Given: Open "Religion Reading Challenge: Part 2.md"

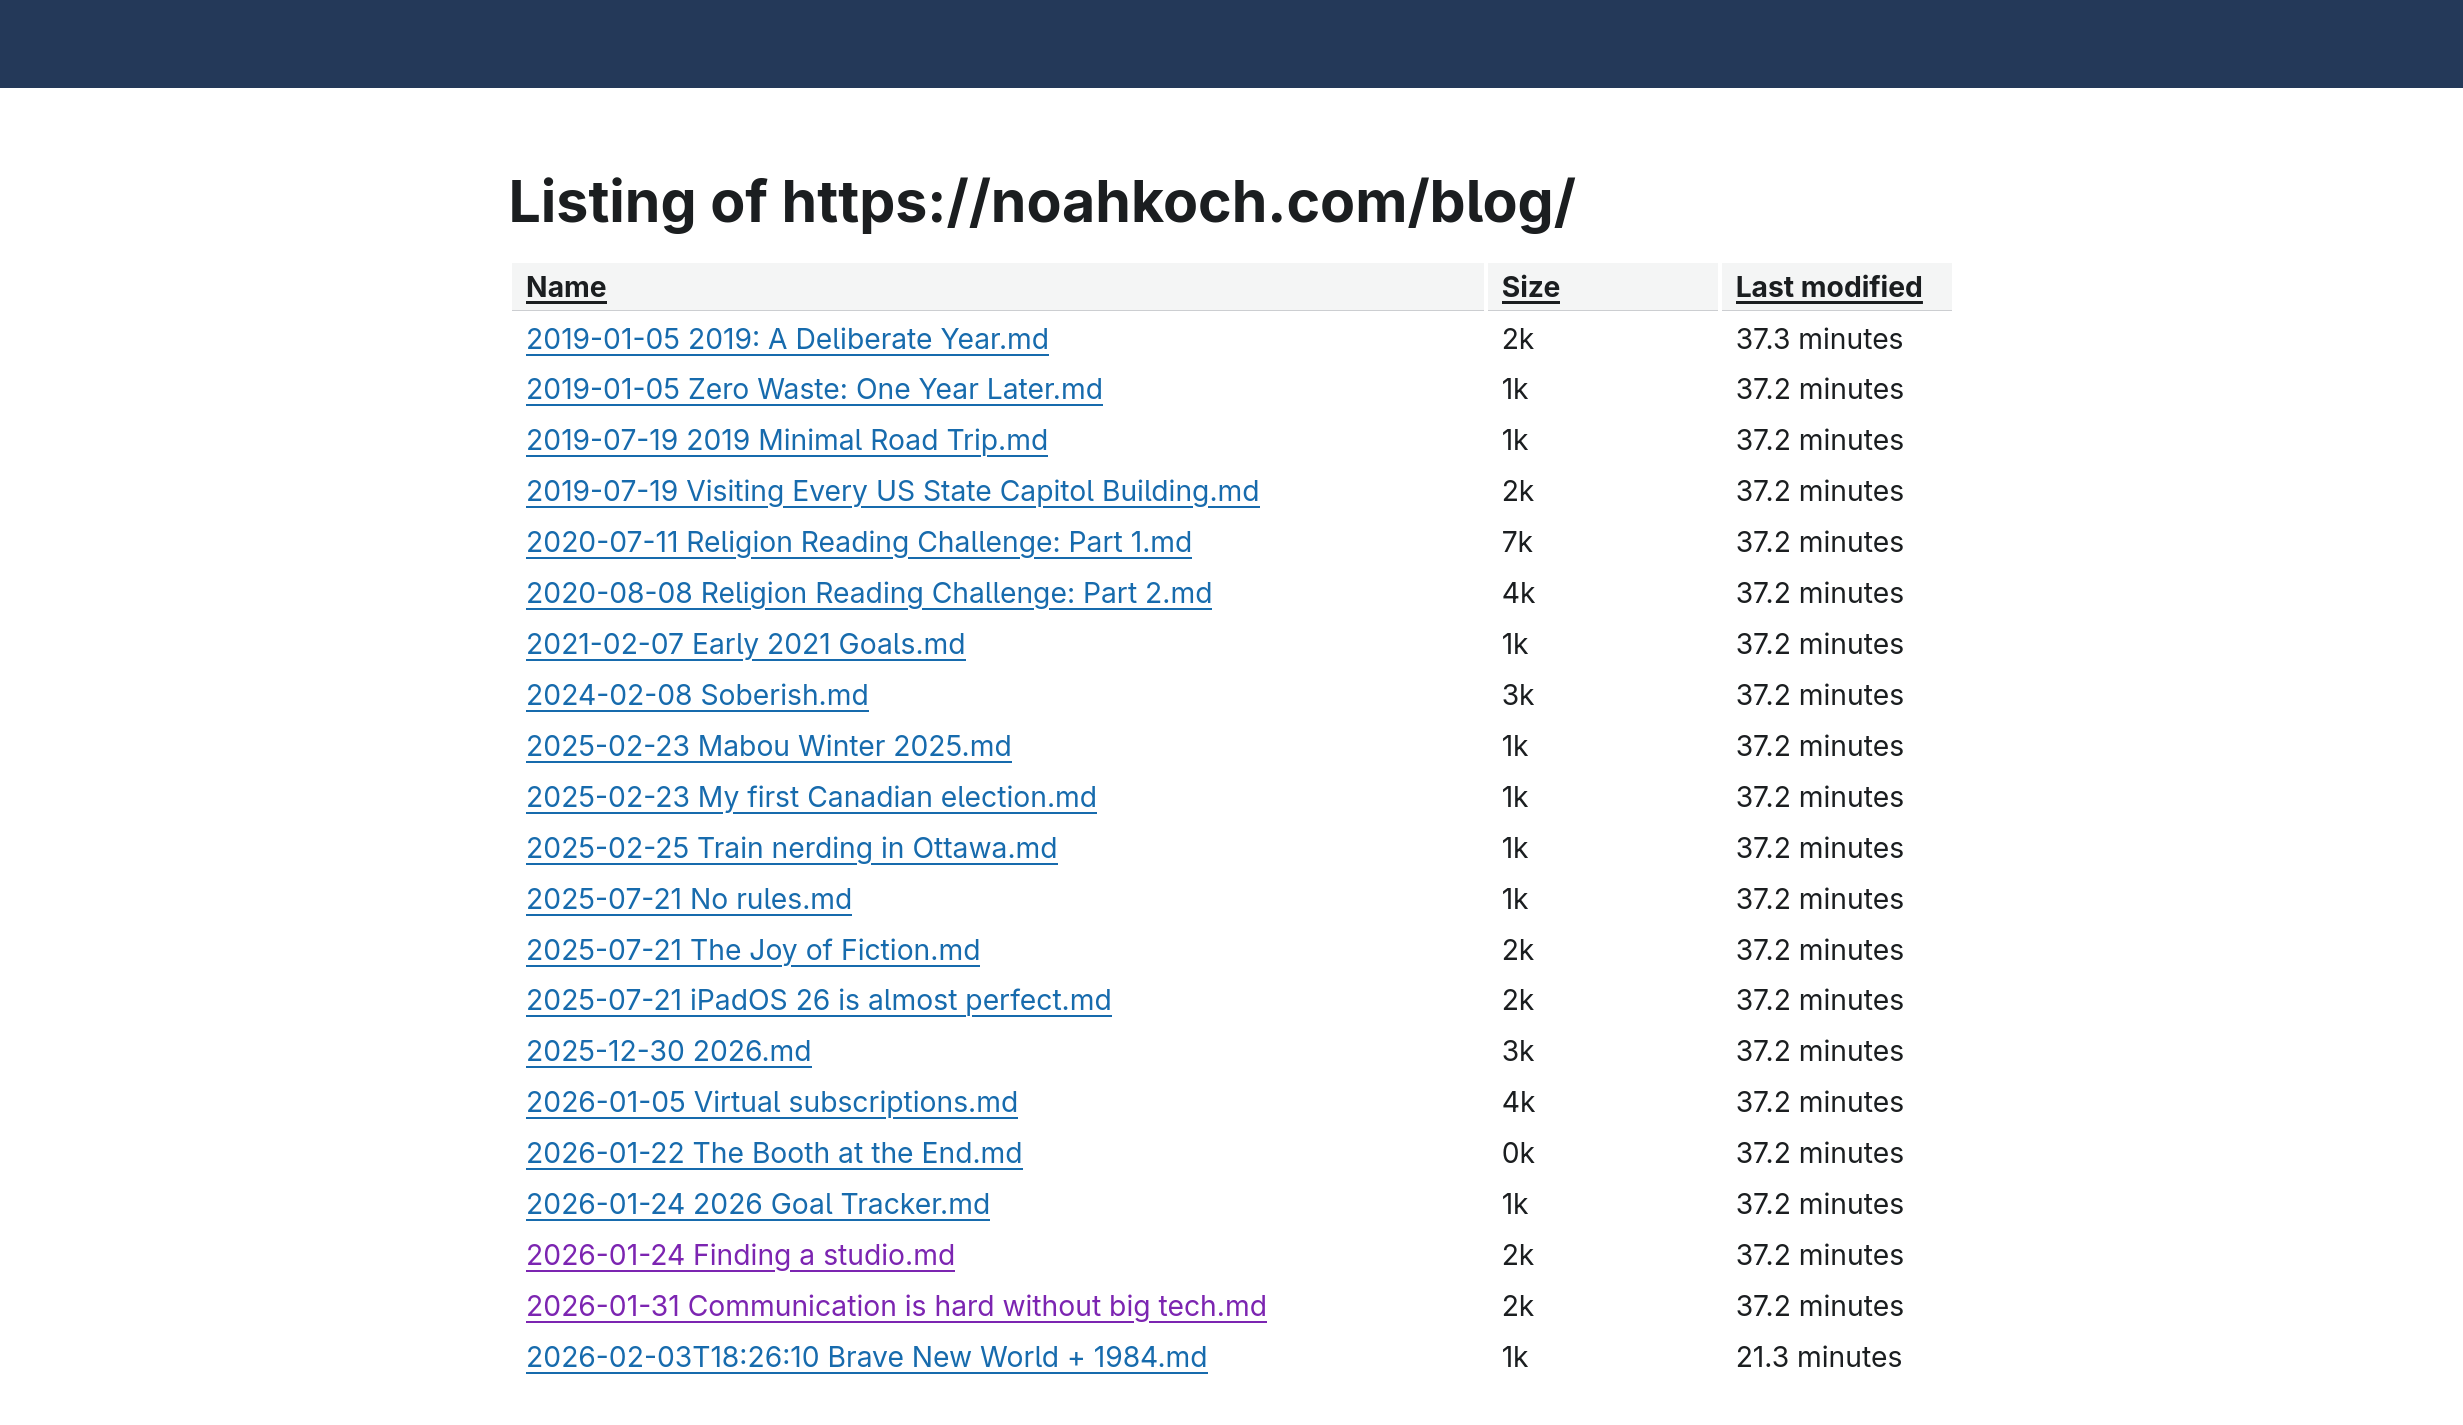Looking at the screenshot, I should pyautogui.click(x=869, y=593).
